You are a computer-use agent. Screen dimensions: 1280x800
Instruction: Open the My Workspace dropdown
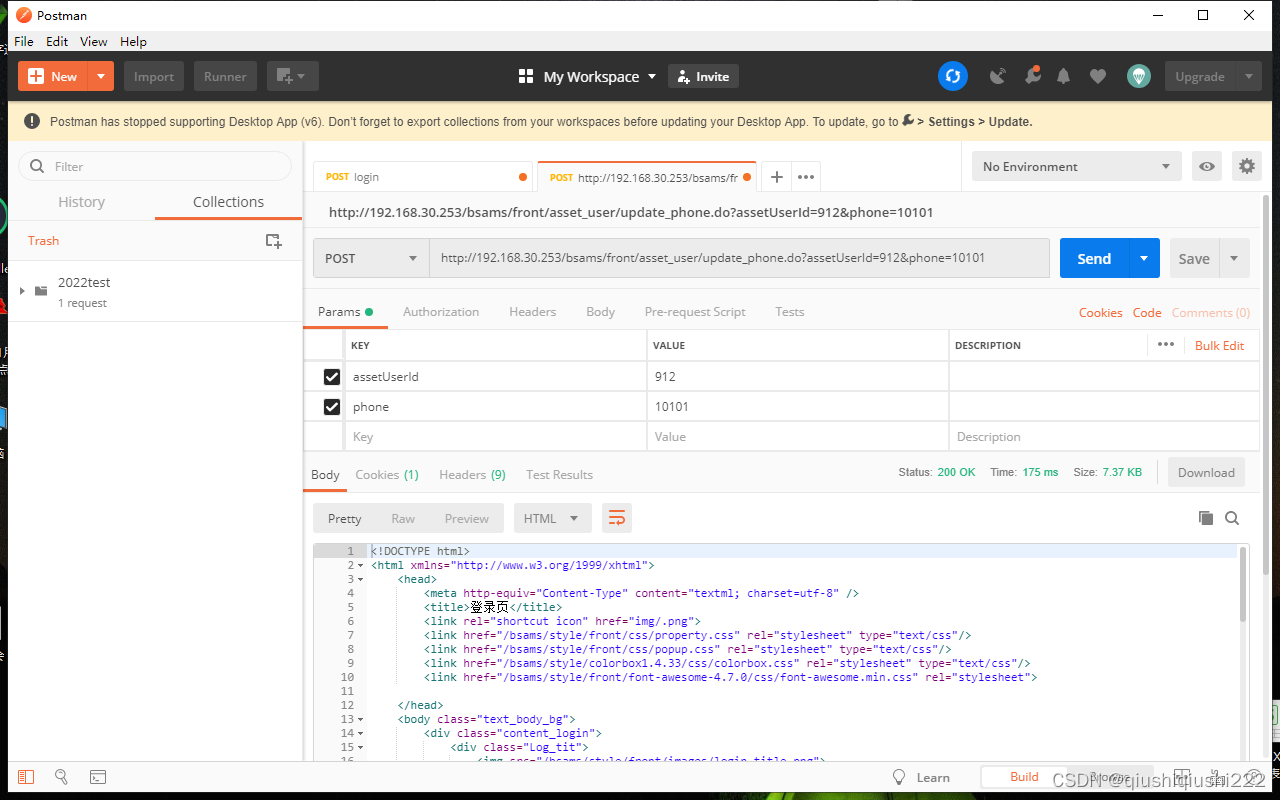(x=588, y=76)
